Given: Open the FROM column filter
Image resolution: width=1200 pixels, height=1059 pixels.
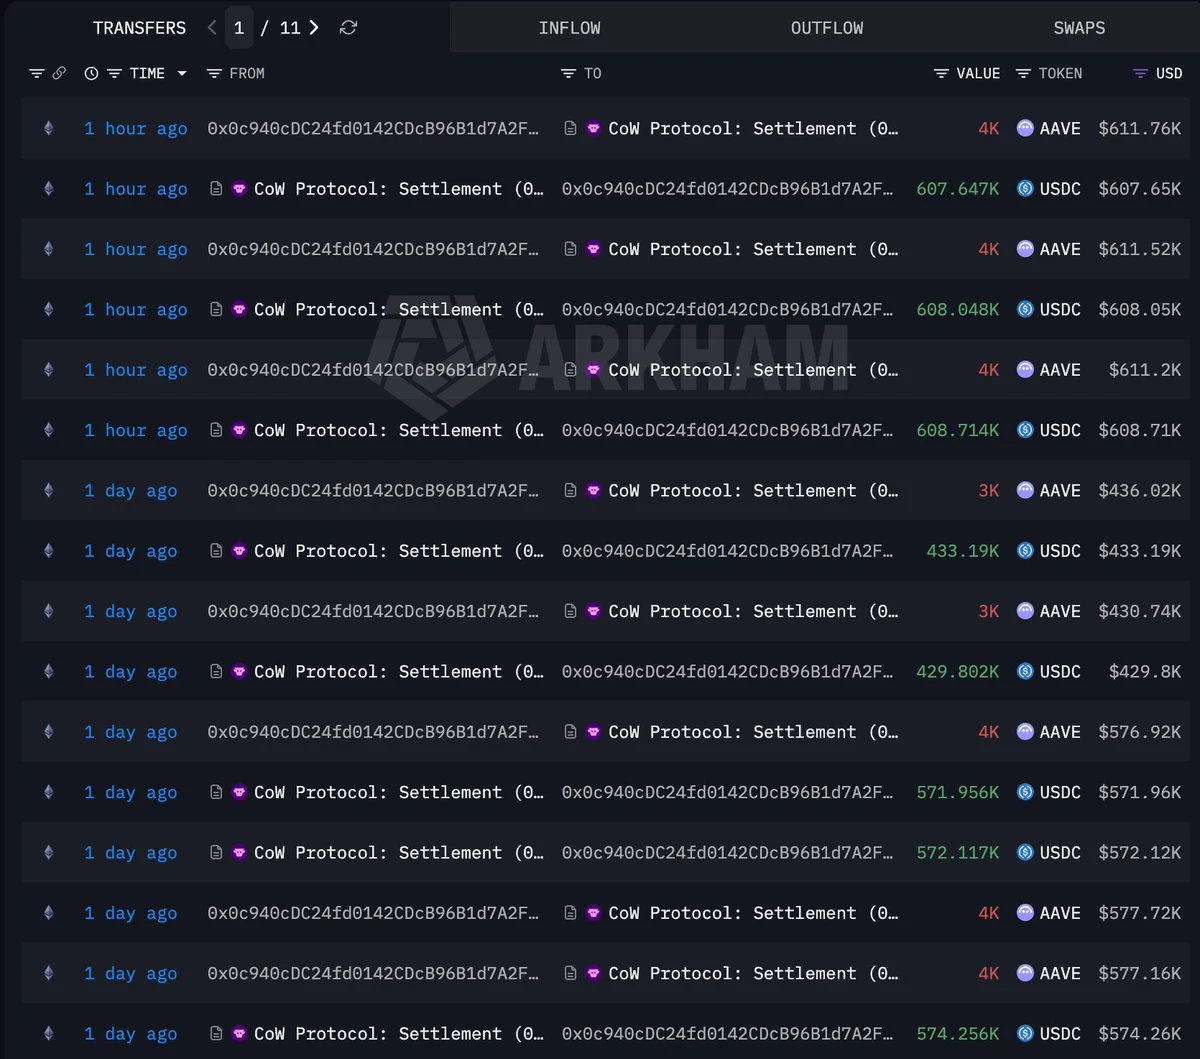Looking at the screenshot, I should pyautogui.click(x=214, y=73).
